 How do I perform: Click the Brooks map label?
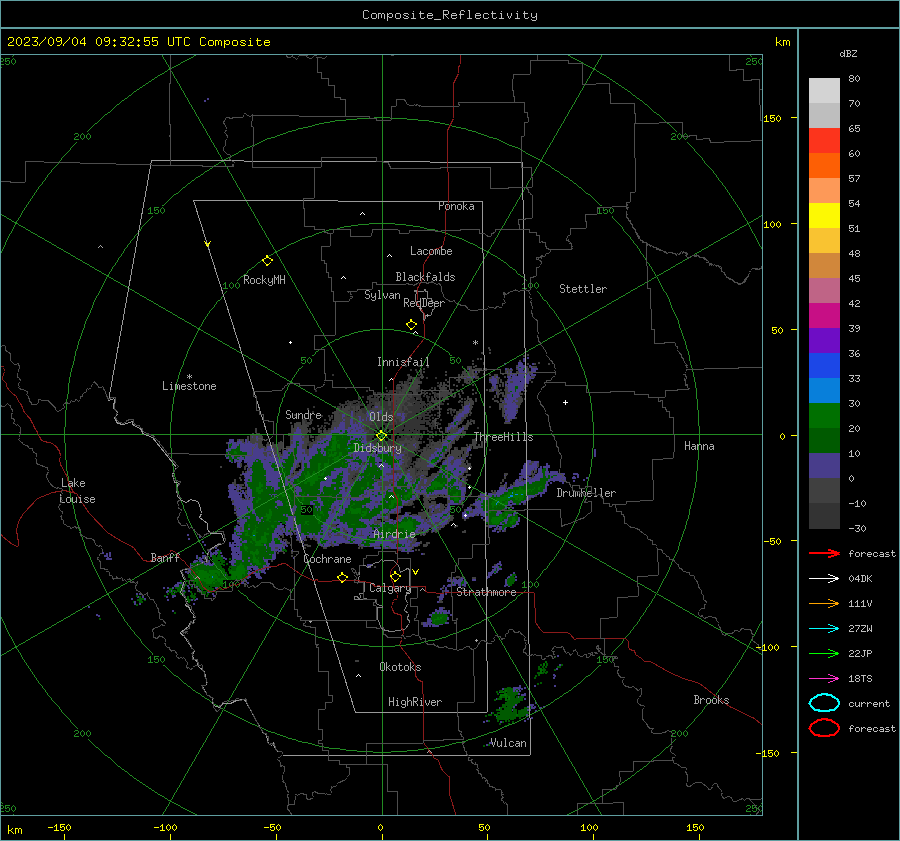[711, 700]
